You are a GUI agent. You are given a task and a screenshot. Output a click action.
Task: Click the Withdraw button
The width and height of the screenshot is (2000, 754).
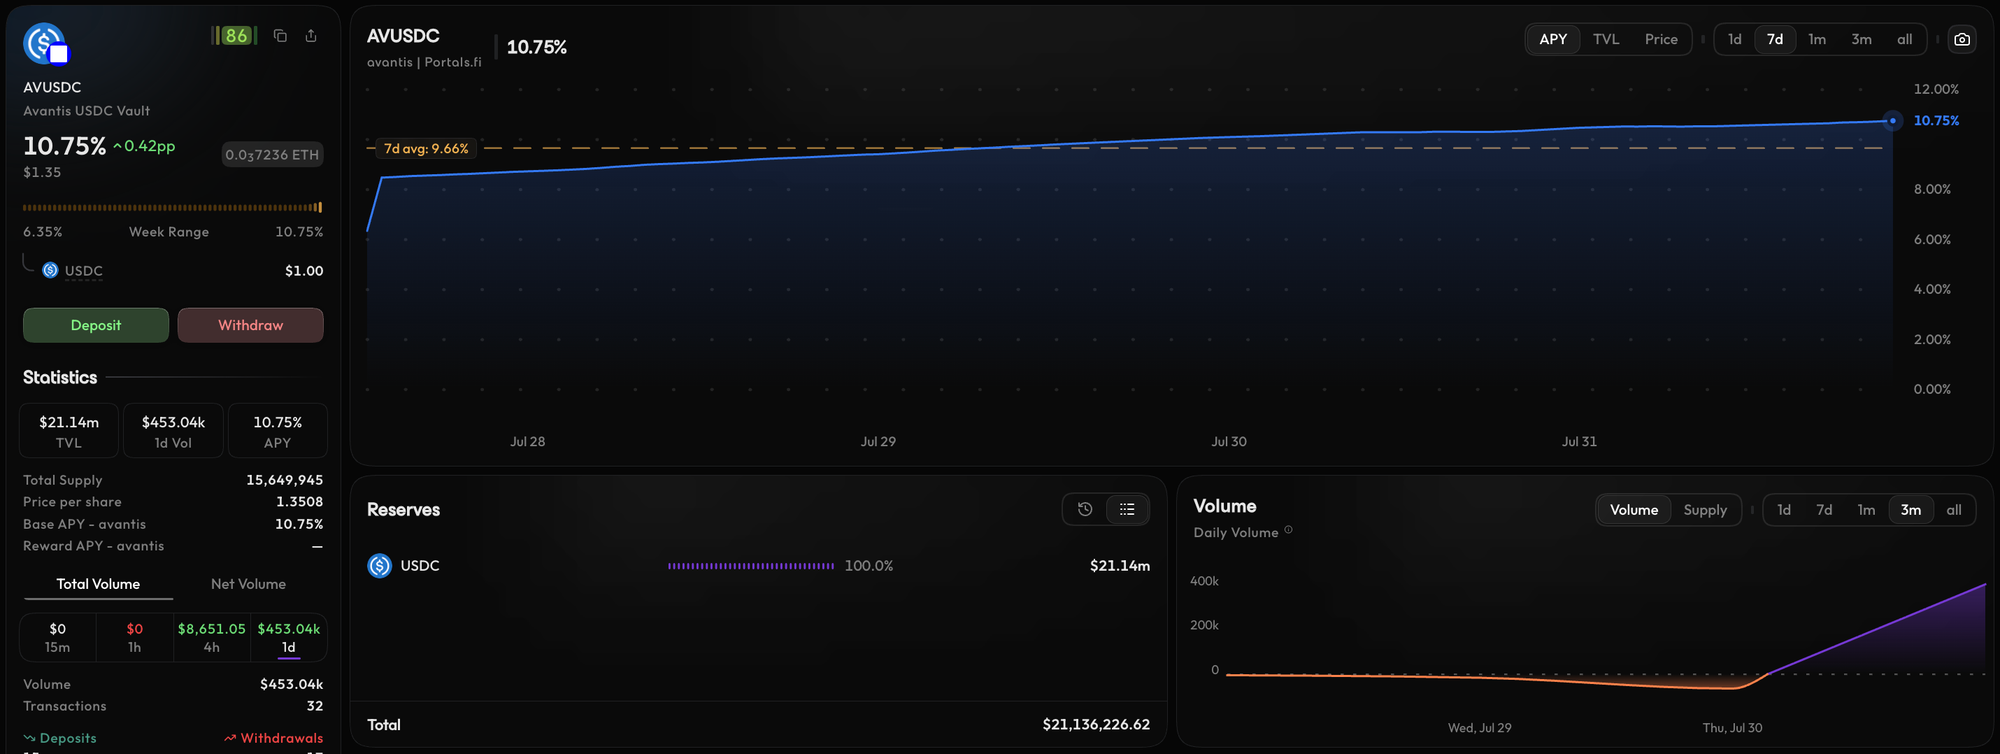[251, 325]
